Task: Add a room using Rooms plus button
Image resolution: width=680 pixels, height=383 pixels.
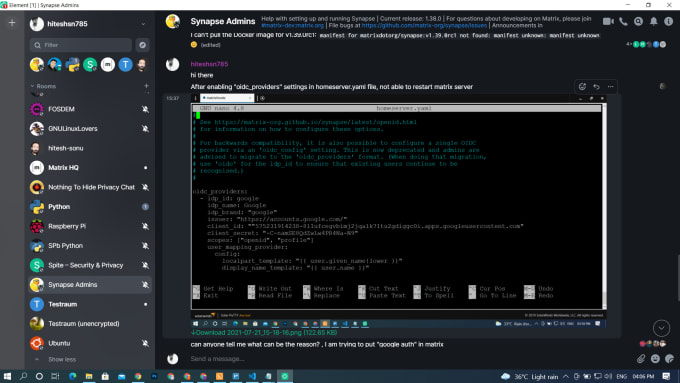Action: click(146, 86)
